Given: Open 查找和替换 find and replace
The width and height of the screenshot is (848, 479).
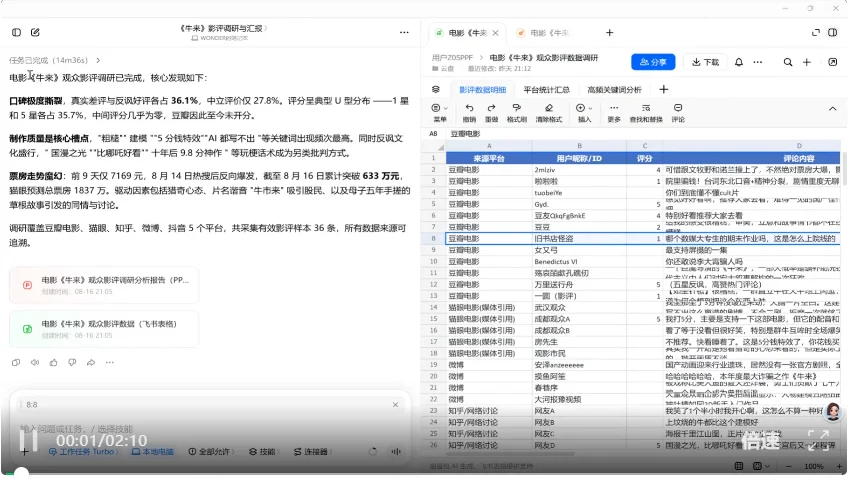Looking at the screenshot, I should point(646,113).
